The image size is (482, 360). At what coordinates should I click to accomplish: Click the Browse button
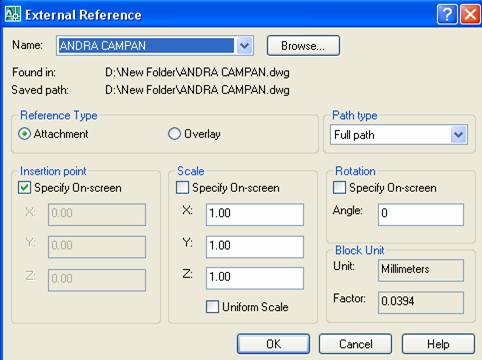(303, 46)
